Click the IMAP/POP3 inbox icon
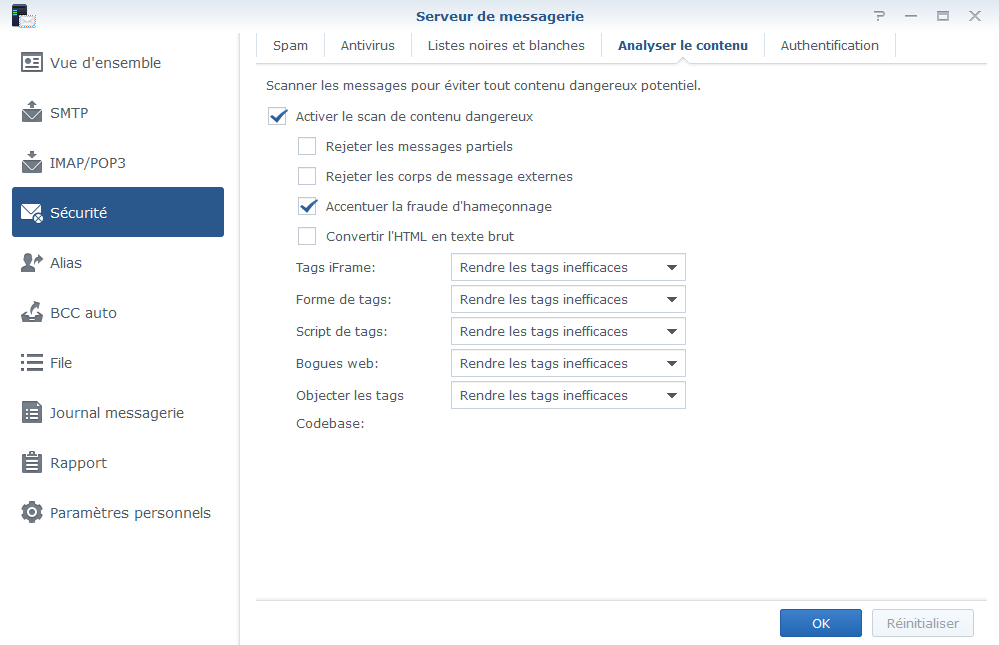The height and width of the screenshot is (645, 999). [x=32, y=163]
